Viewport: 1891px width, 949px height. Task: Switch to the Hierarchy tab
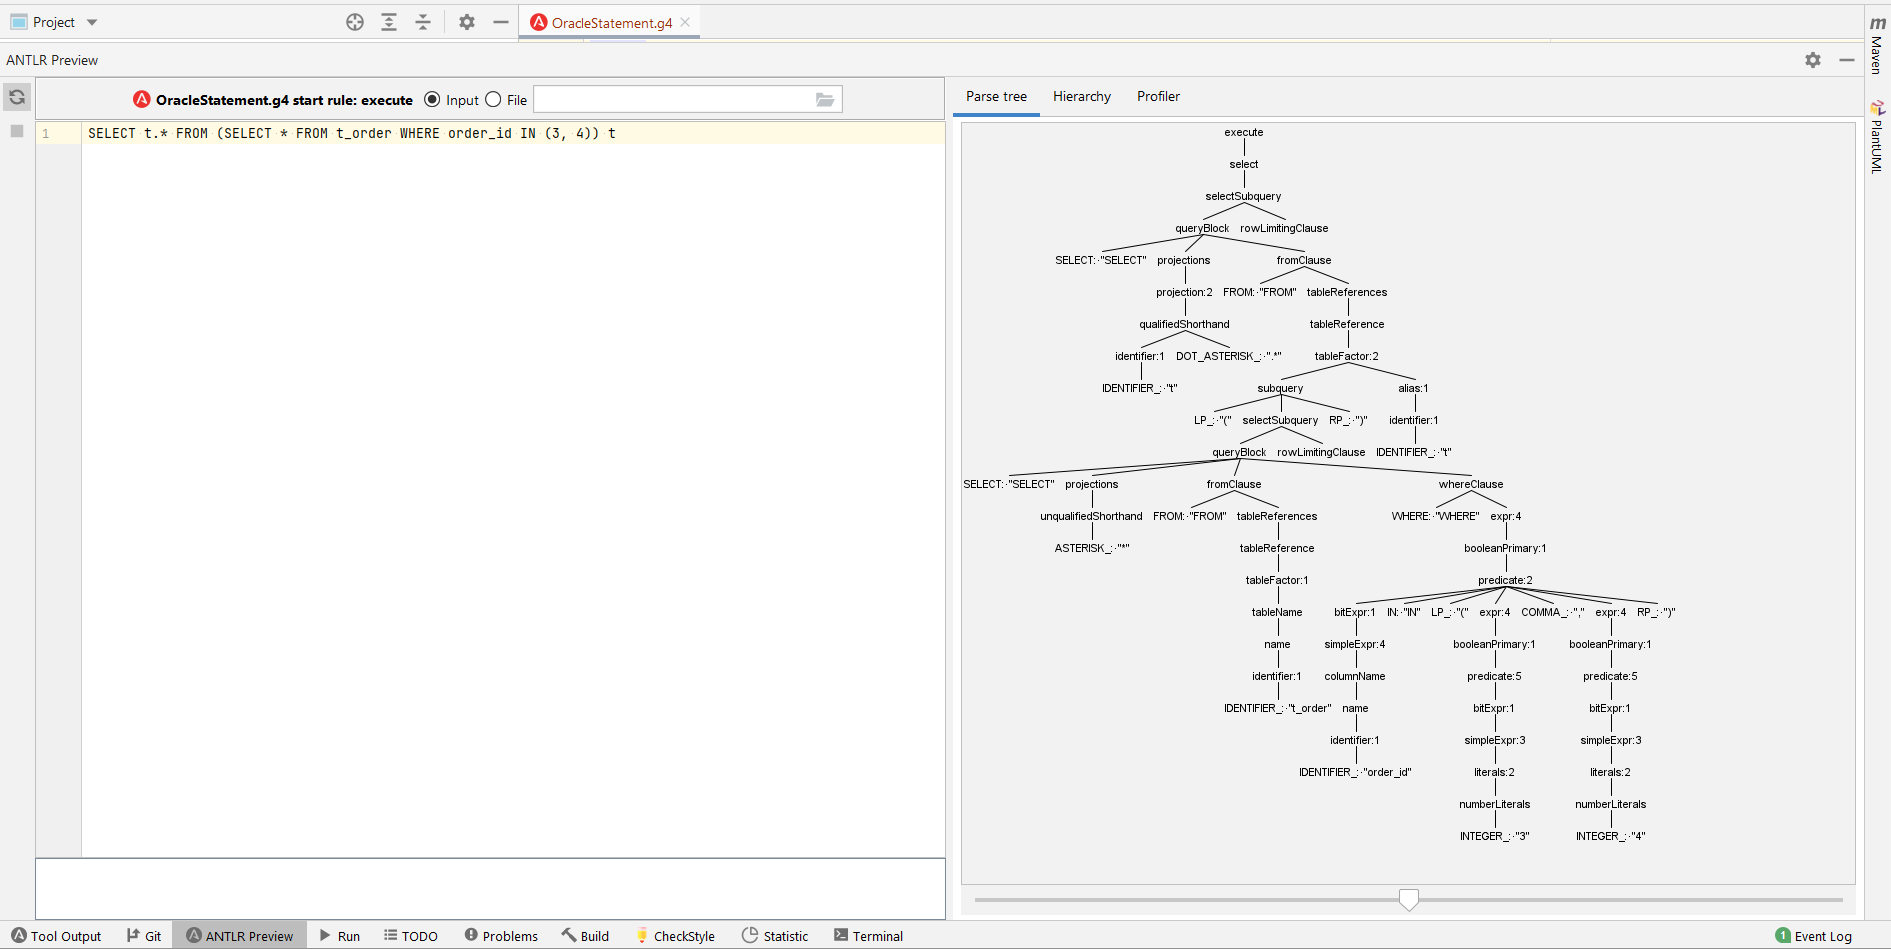coord(1081,96)
